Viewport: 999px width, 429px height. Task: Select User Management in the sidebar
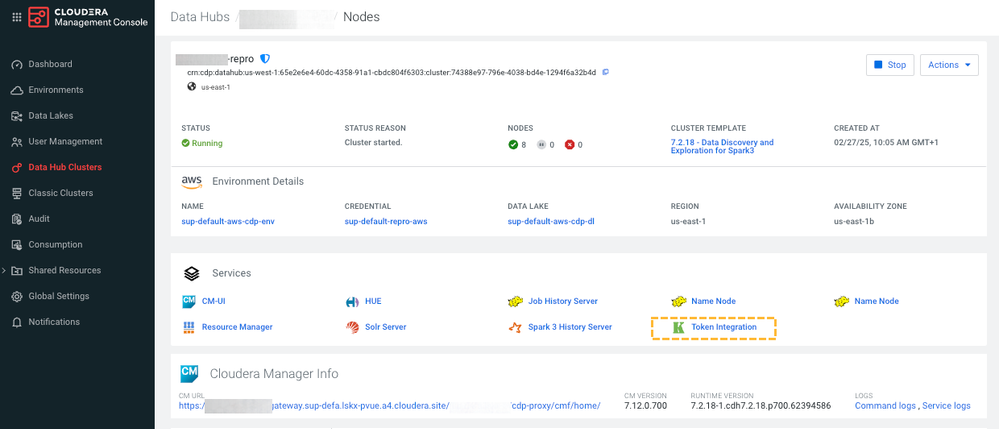(x=65, y=142)
